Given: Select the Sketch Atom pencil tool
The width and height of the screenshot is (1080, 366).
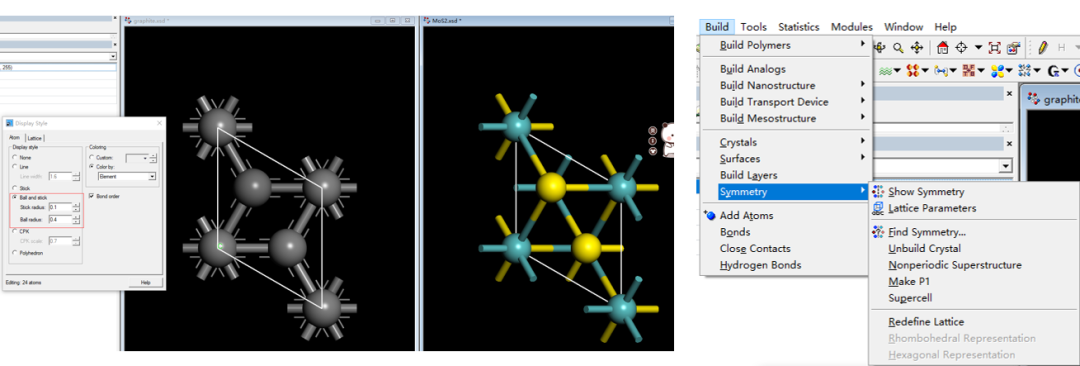Looking at the screenshot, I should pyautogui.click(x=1043, y=48).
